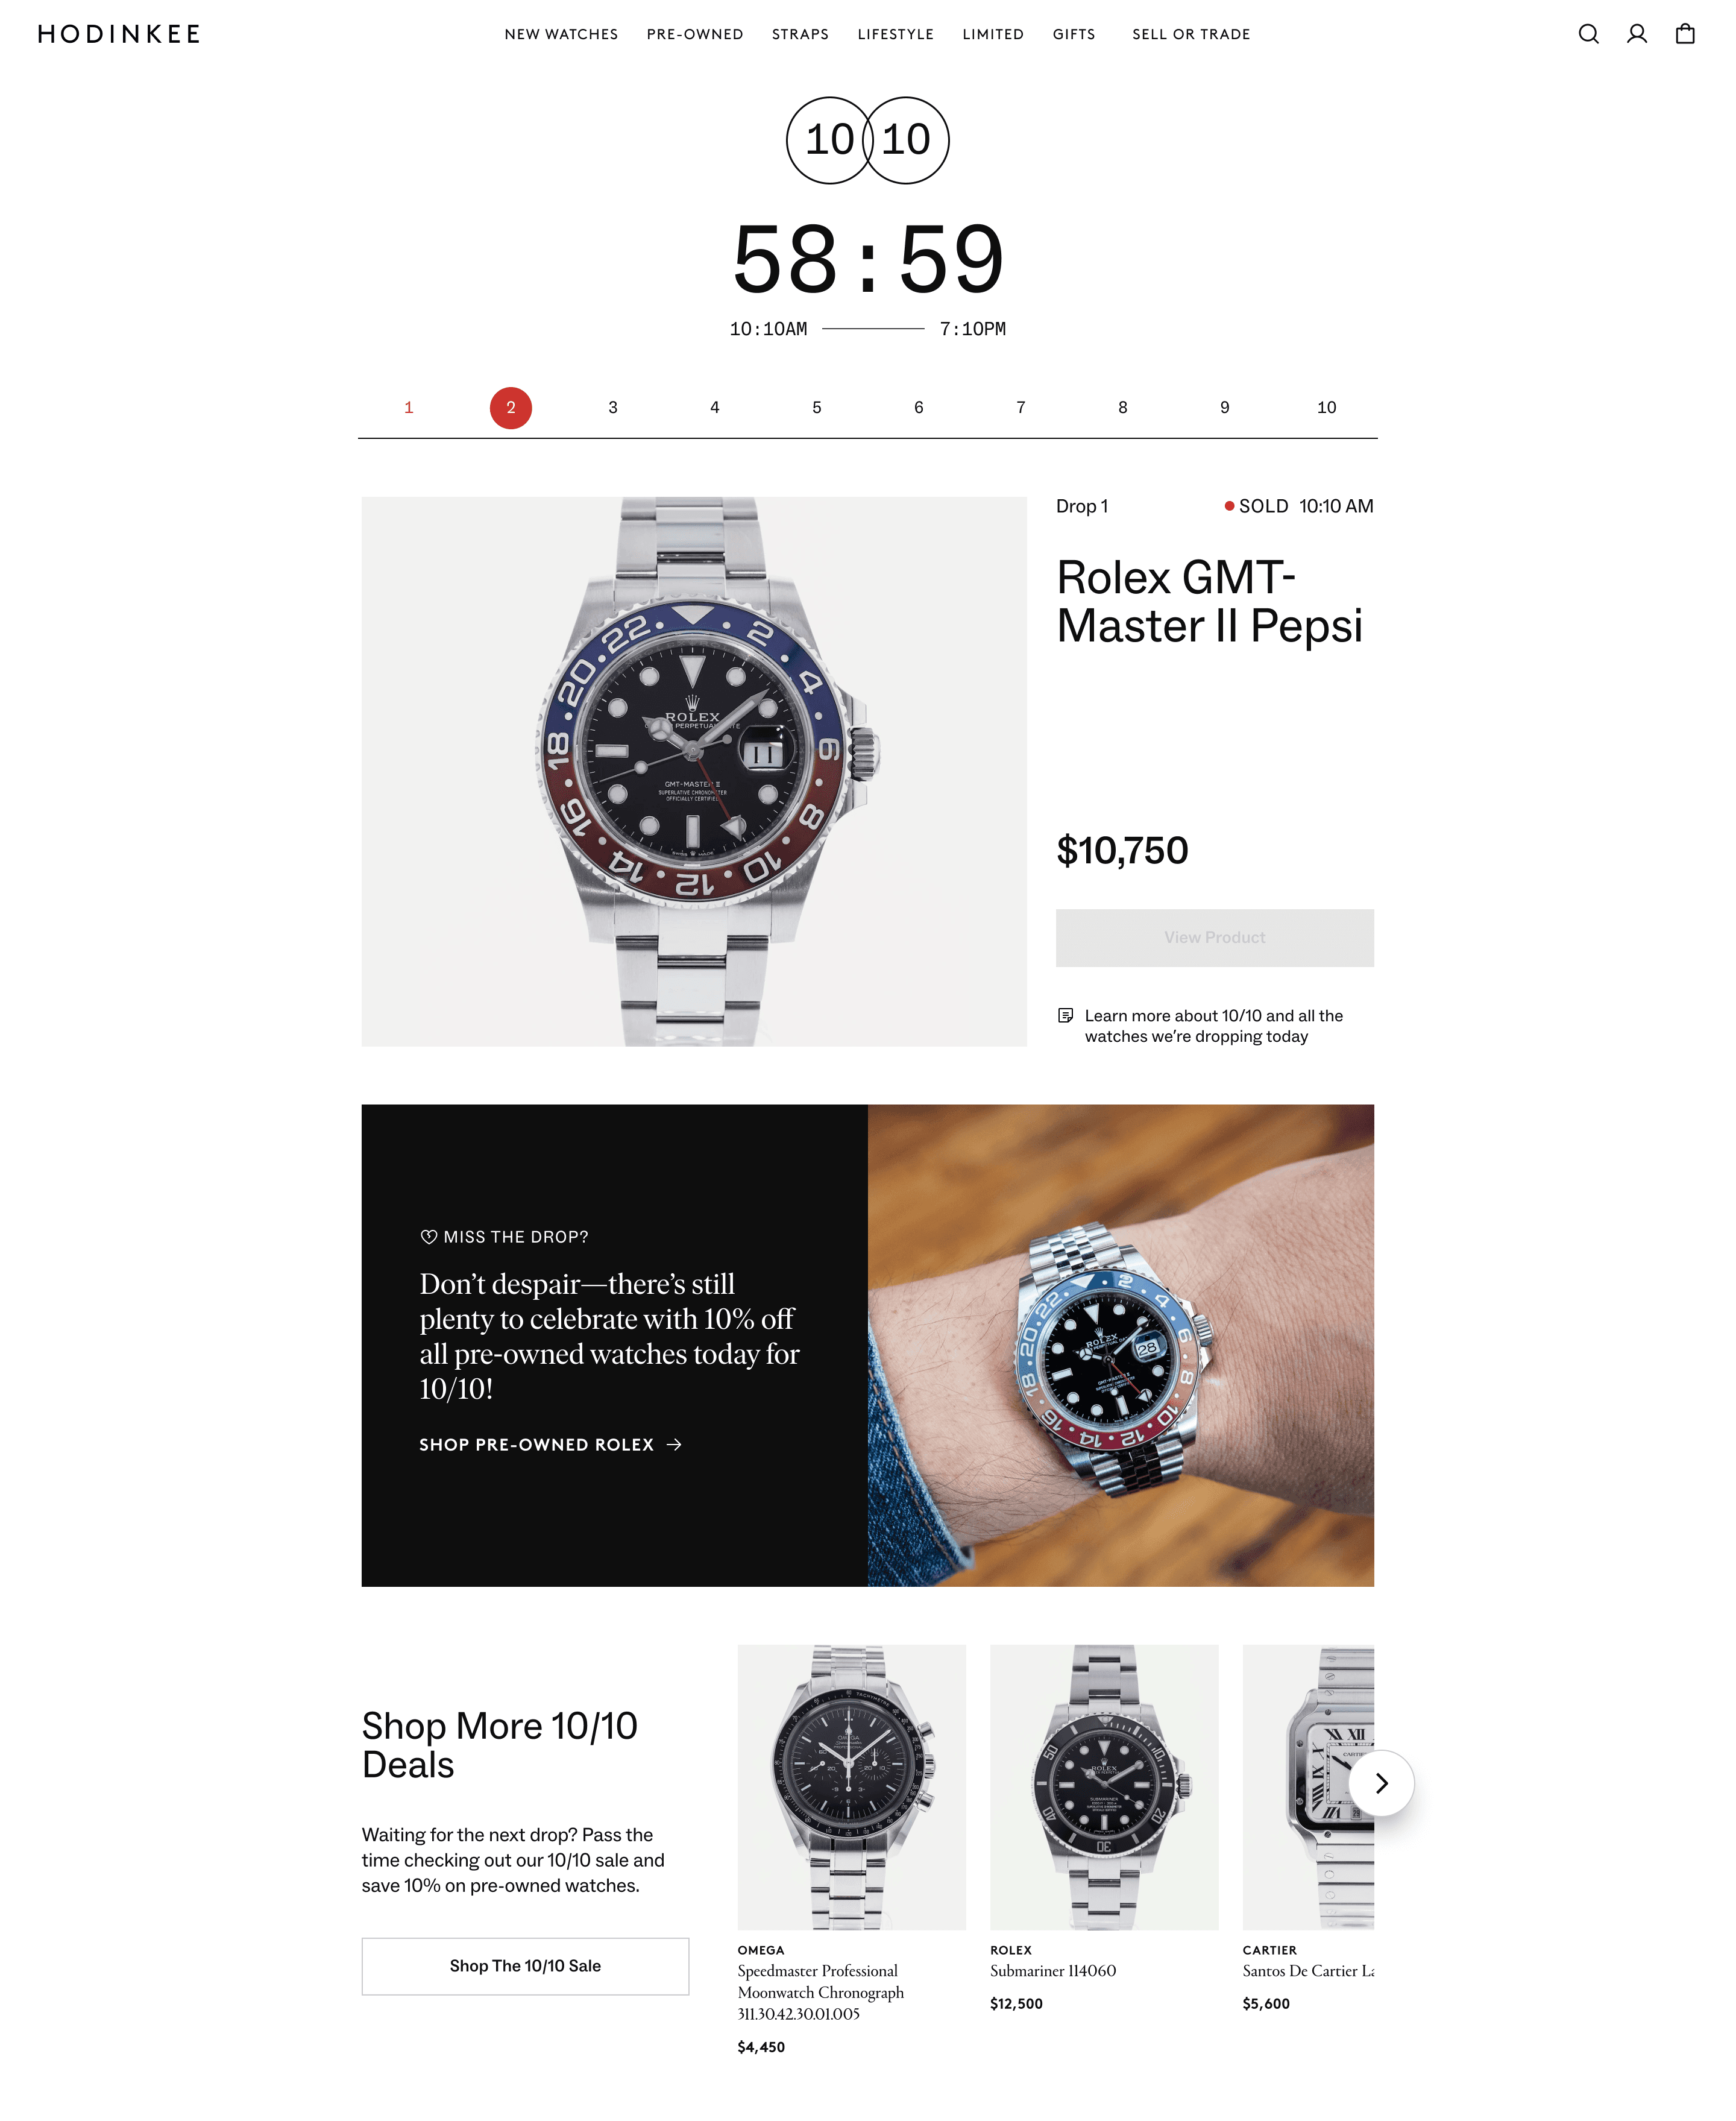Jump to drop 5 in timeline

tap(816, 408)
